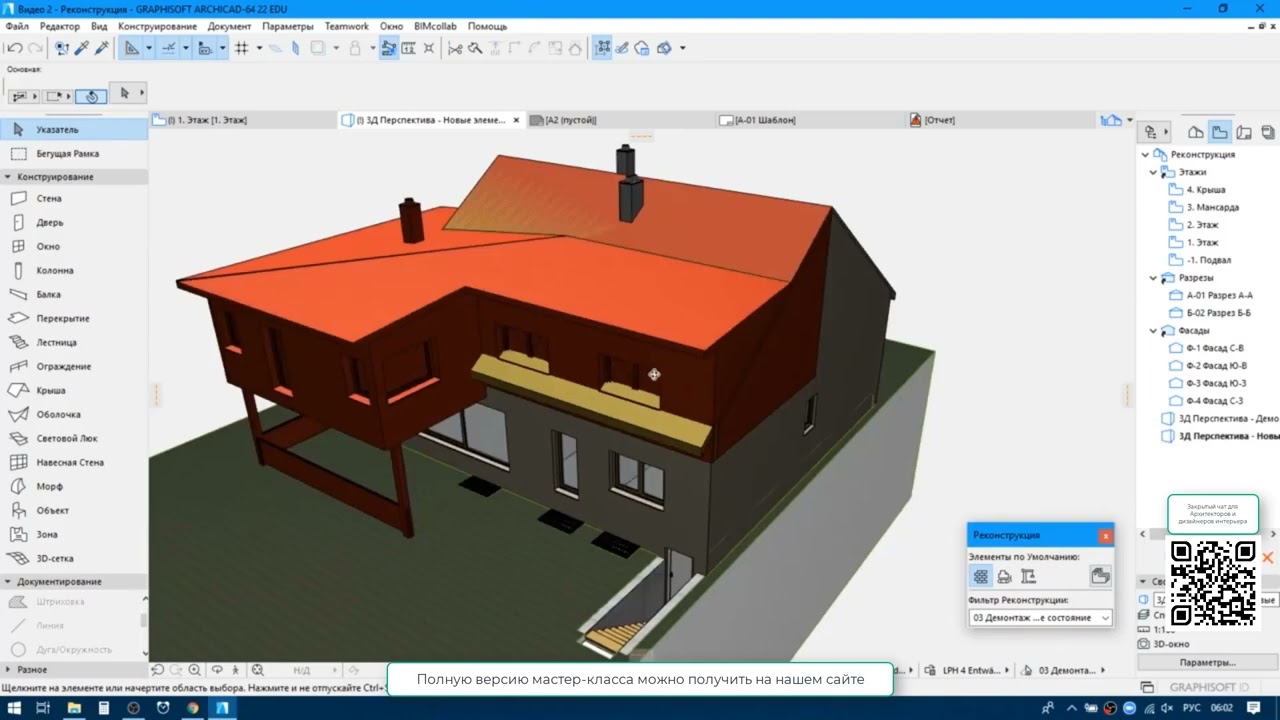
Task: Open the Конструирование menu
Action: pyautogui.click(x=158, y=26)
